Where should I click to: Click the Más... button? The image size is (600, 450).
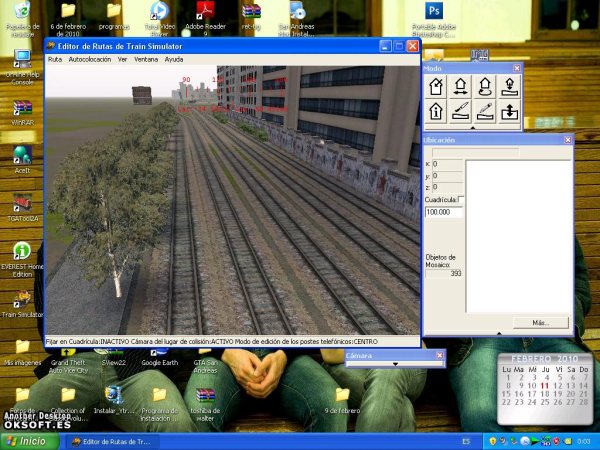pos(541,323)
